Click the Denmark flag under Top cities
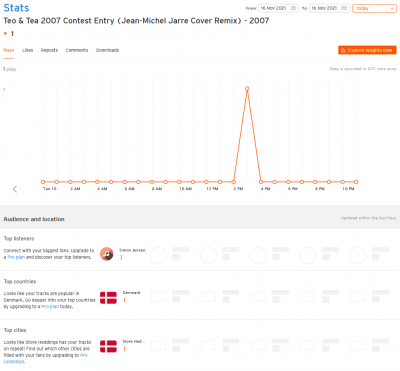This screenshot has width=400, height=371. pos(108,346)
